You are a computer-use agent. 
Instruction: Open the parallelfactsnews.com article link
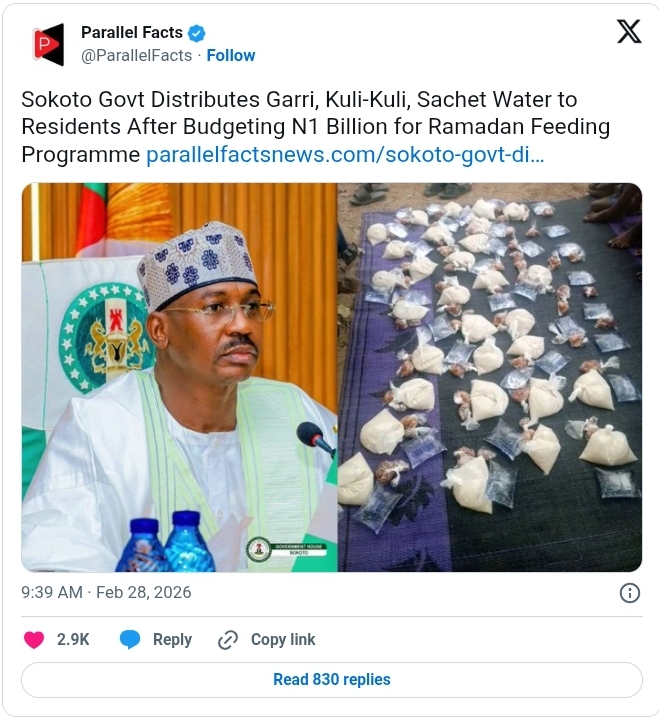click(x=345, y=155)
